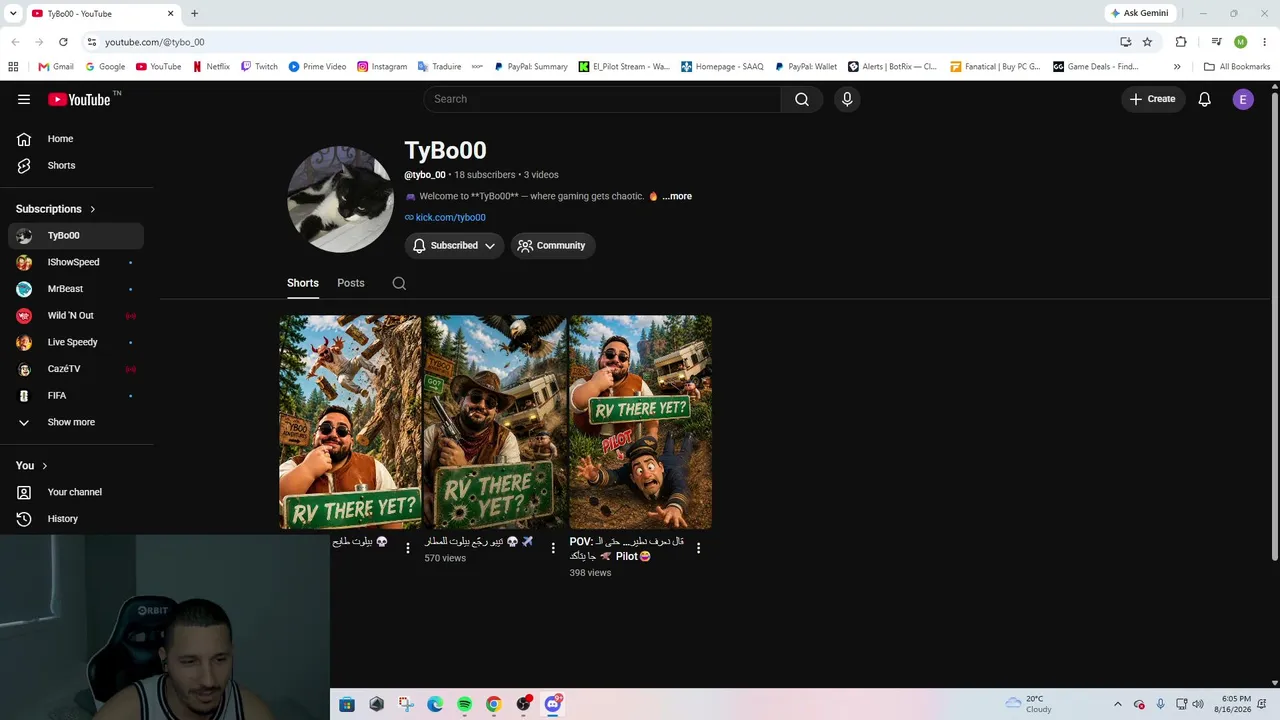Select TyBo00 in subscriptions list
The image size is (1280, 720).
coord(76,236)
